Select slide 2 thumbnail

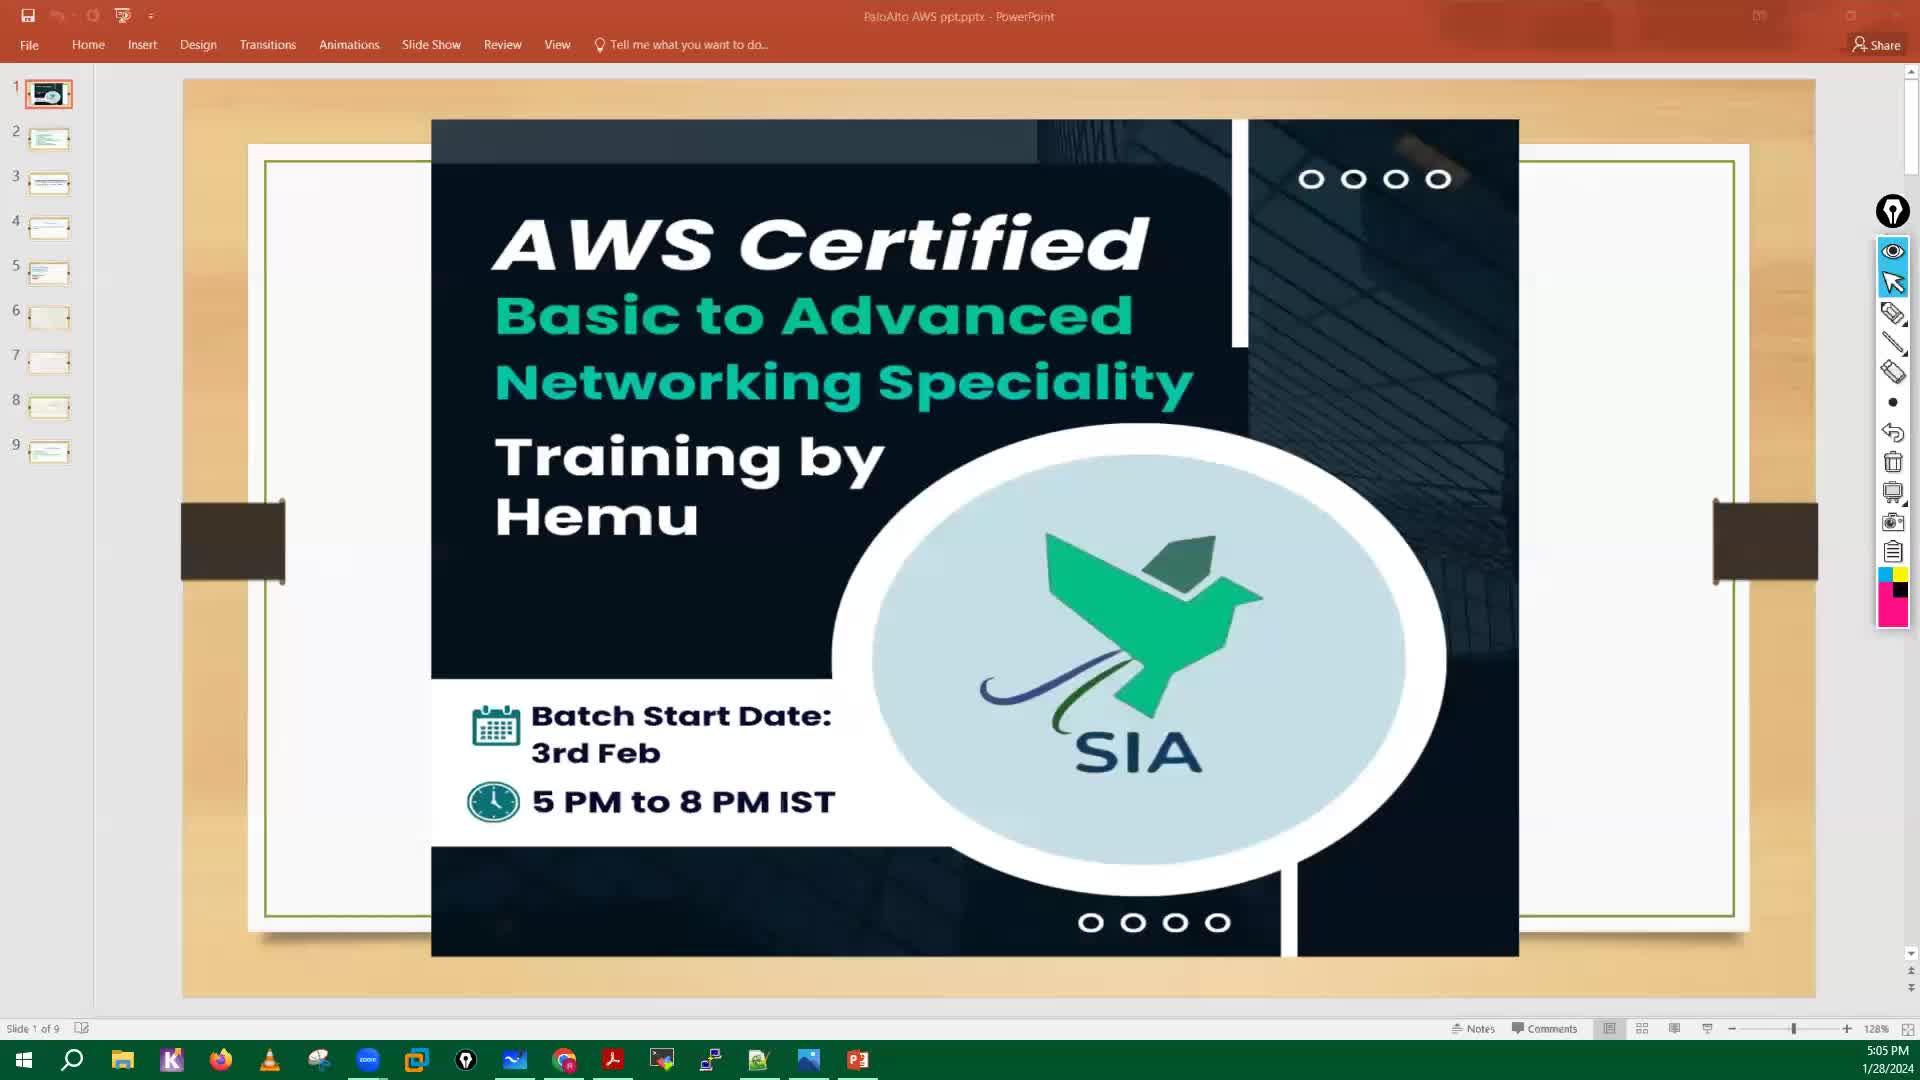49,139
